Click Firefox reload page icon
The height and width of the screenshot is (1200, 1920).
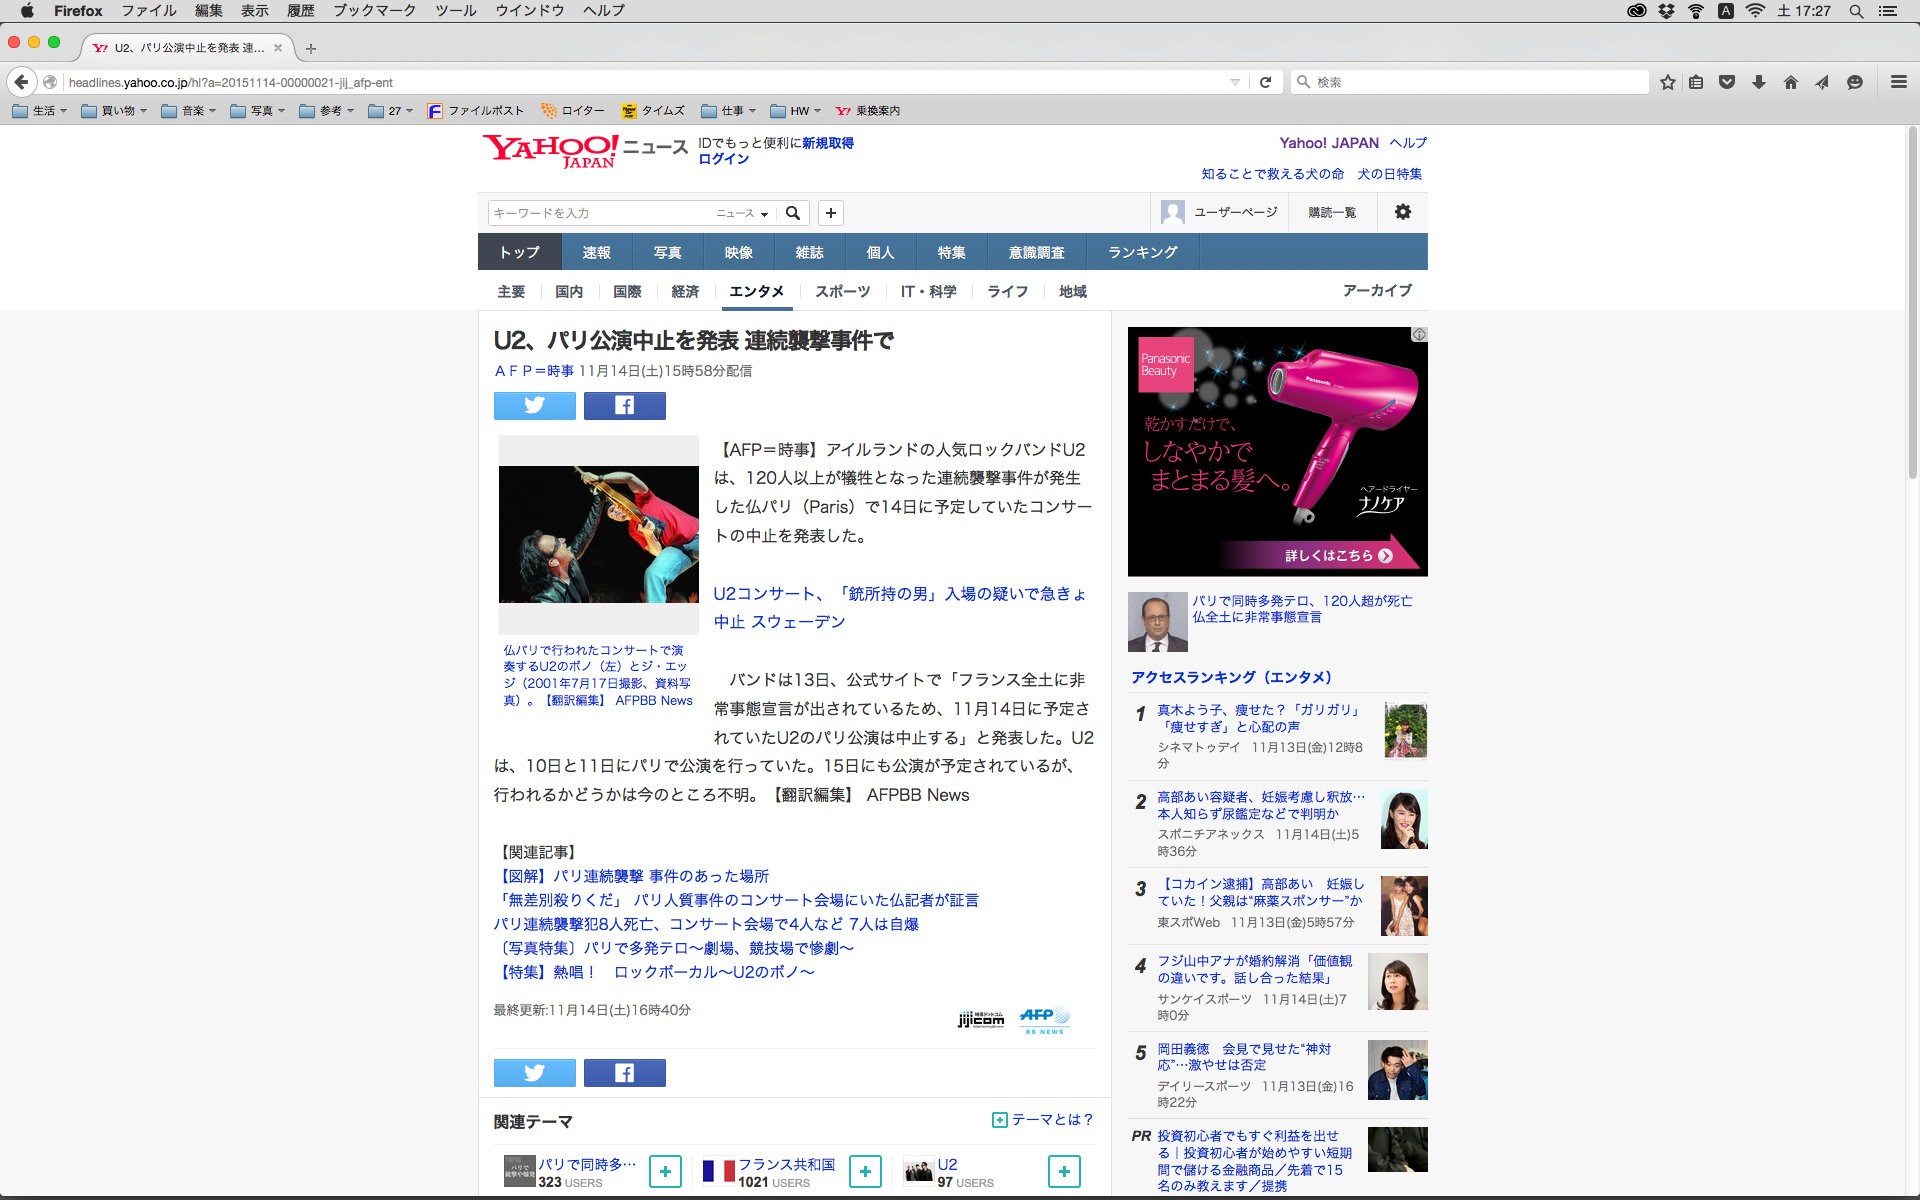[x=1265, y=82]
